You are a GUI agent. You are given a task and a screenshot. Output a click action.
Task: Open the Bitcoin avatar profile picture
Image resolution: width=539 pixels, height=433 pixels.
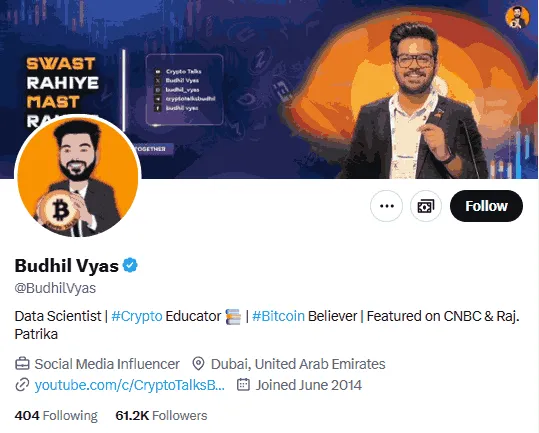click(x=78, y=176)
